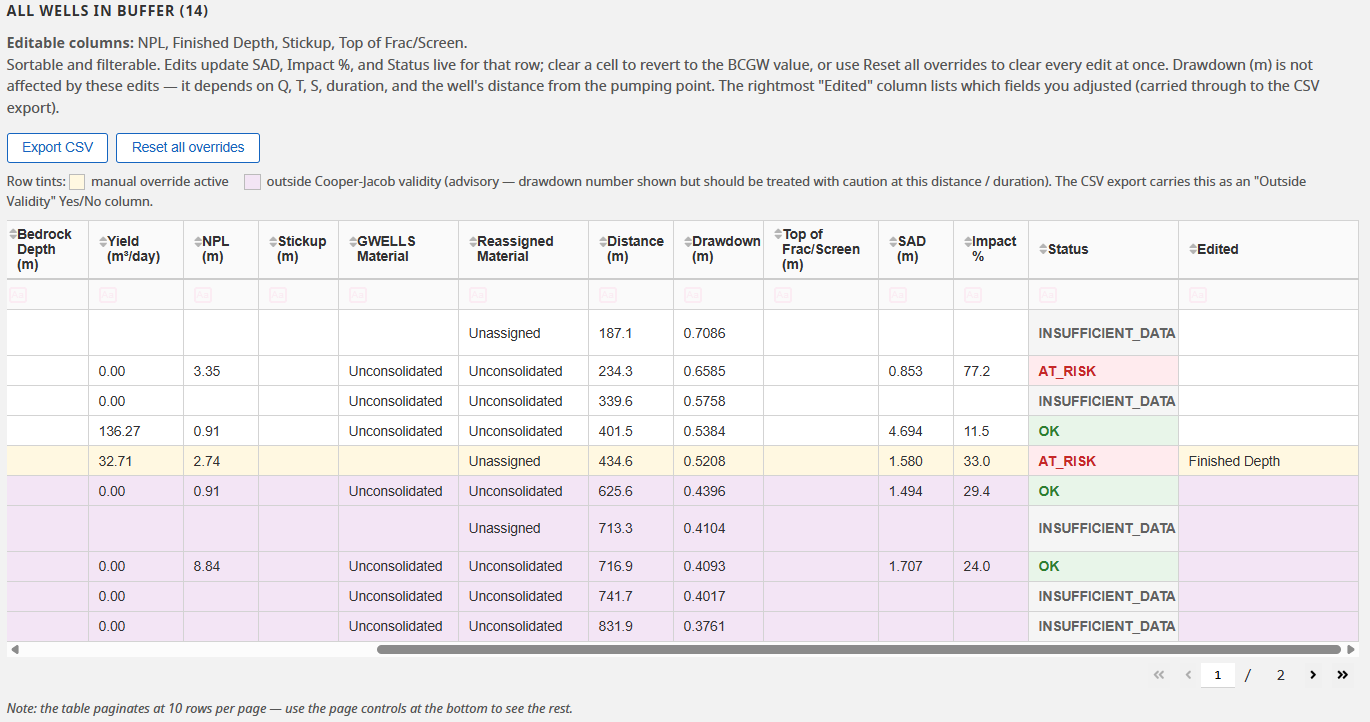This screenshot has height=722, width=1370.
Task: Jump to the last page of results
Action: [1342, 675]
